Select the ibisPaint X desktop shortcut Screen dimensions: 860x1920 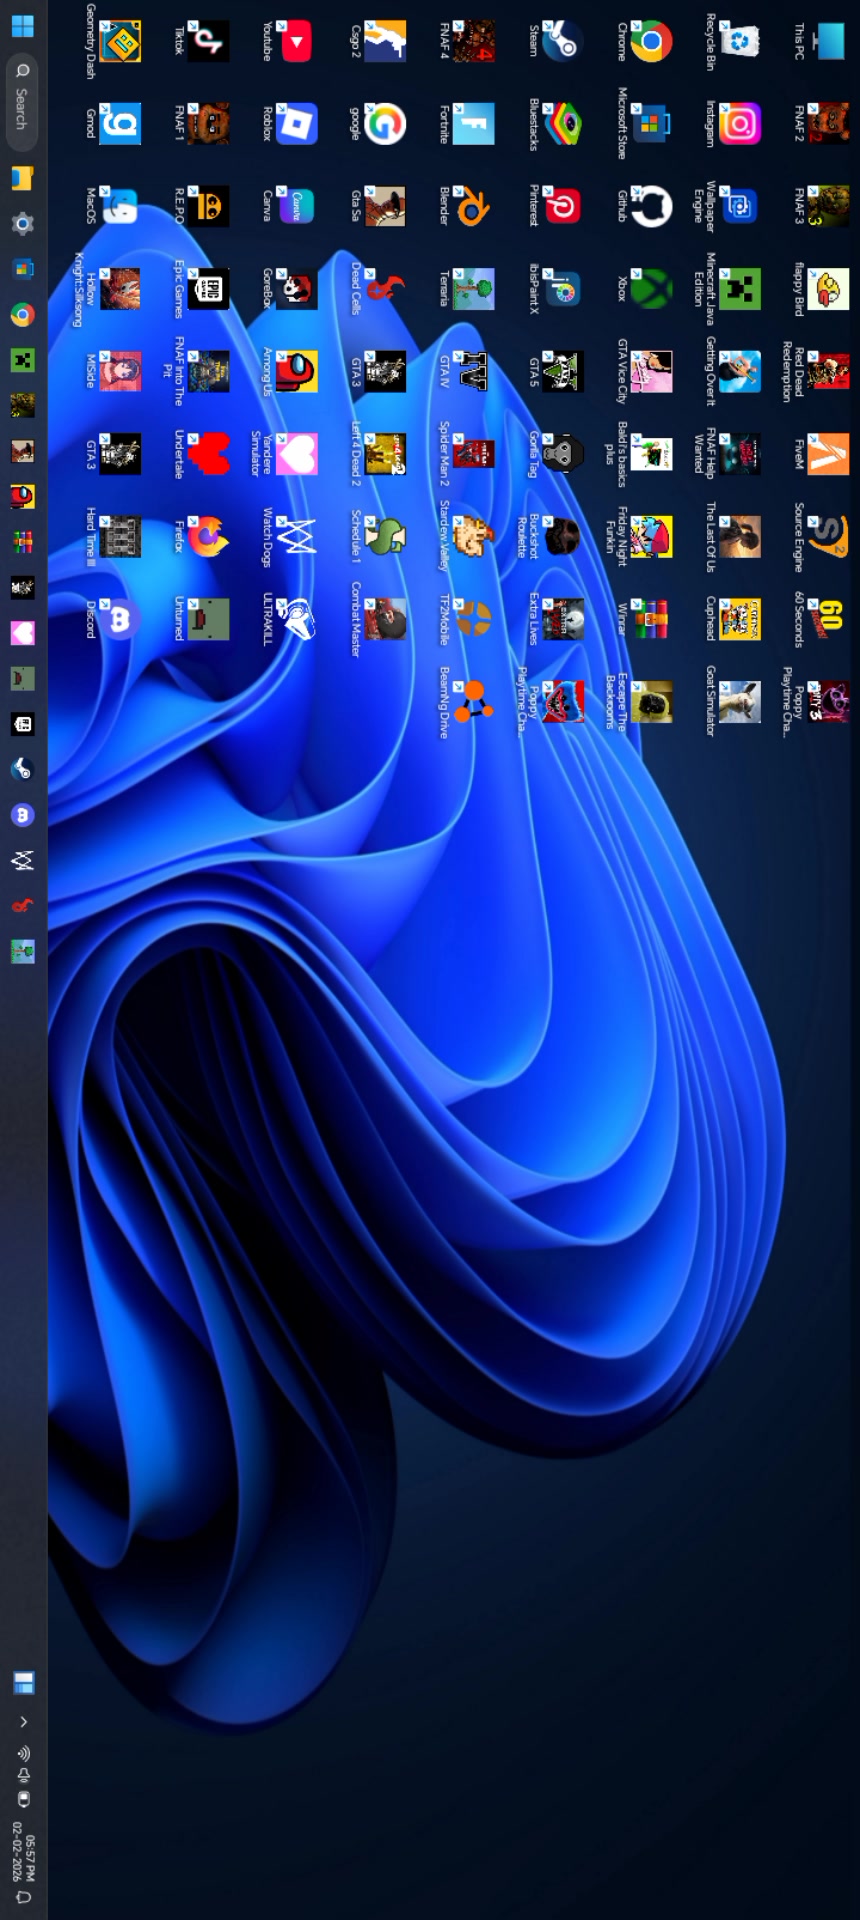pos(562,289)
